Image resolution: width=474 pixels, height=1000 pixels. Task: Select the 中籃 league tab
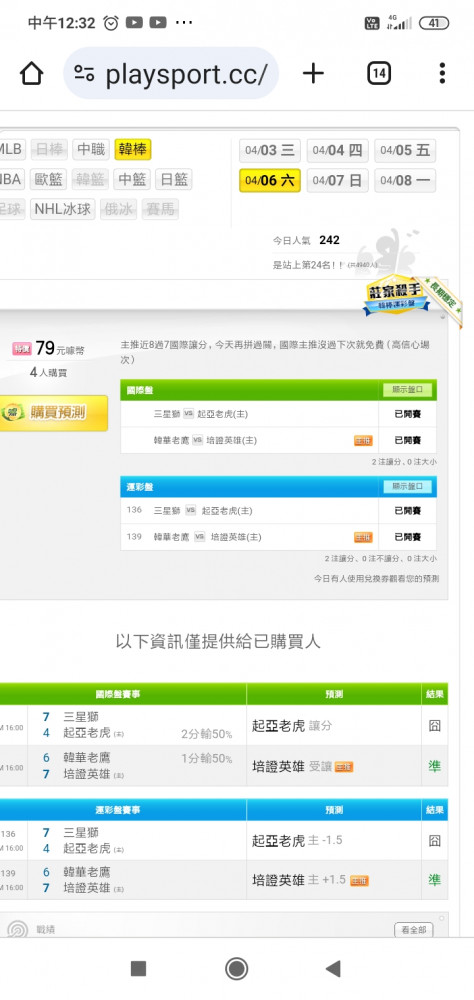pyautogui.click(x=132, y=179)
